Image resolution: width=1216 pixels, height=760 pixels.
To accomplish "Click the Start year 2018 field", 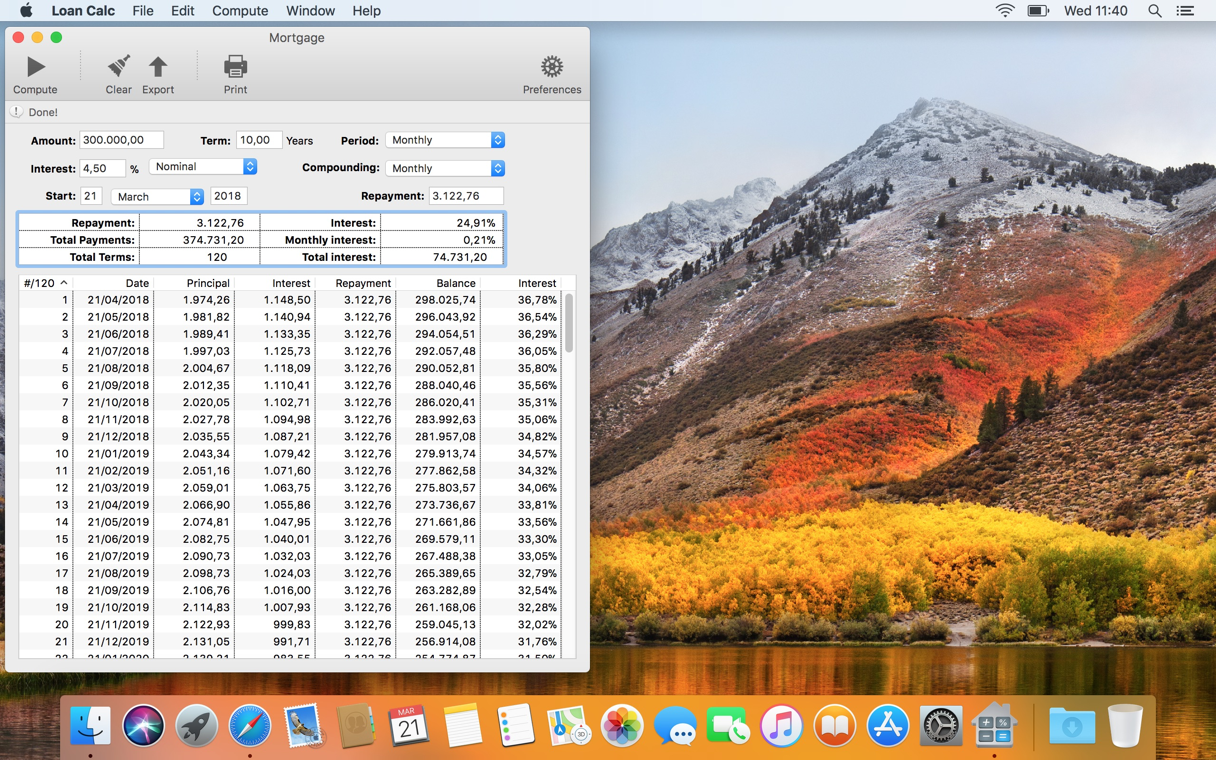I will pos(228,196).
